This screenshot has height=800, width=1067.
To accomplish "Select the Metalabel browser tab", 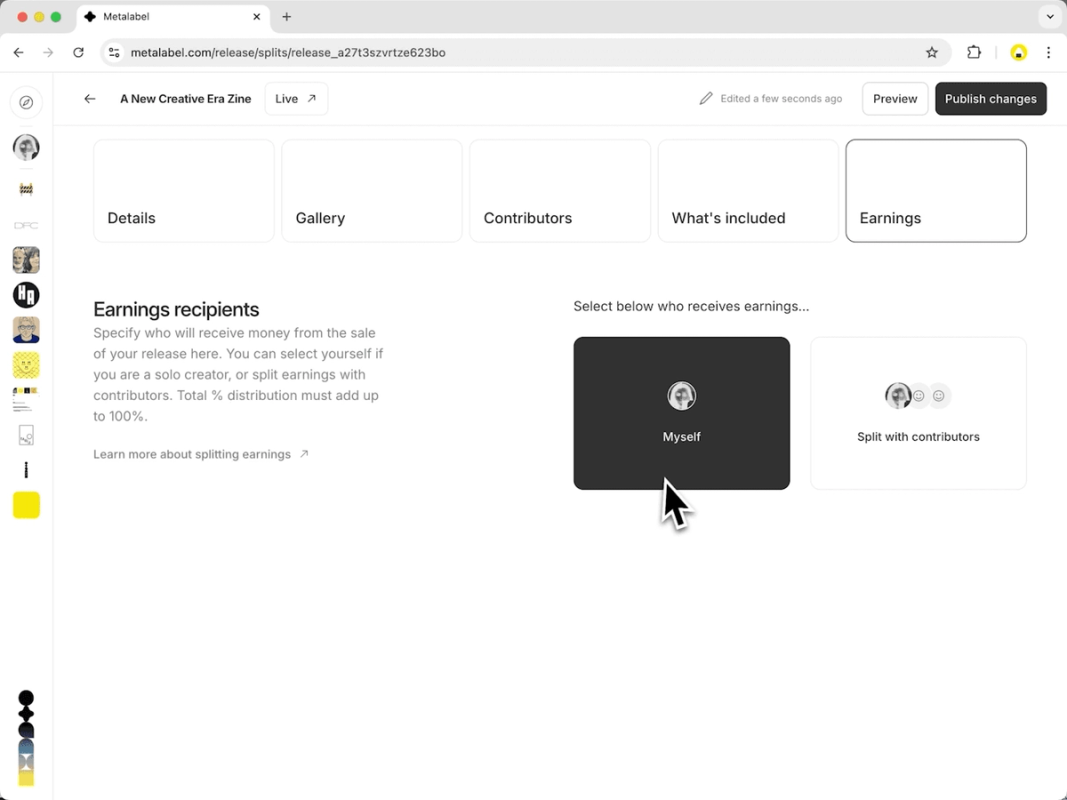I will click(174, 16).
